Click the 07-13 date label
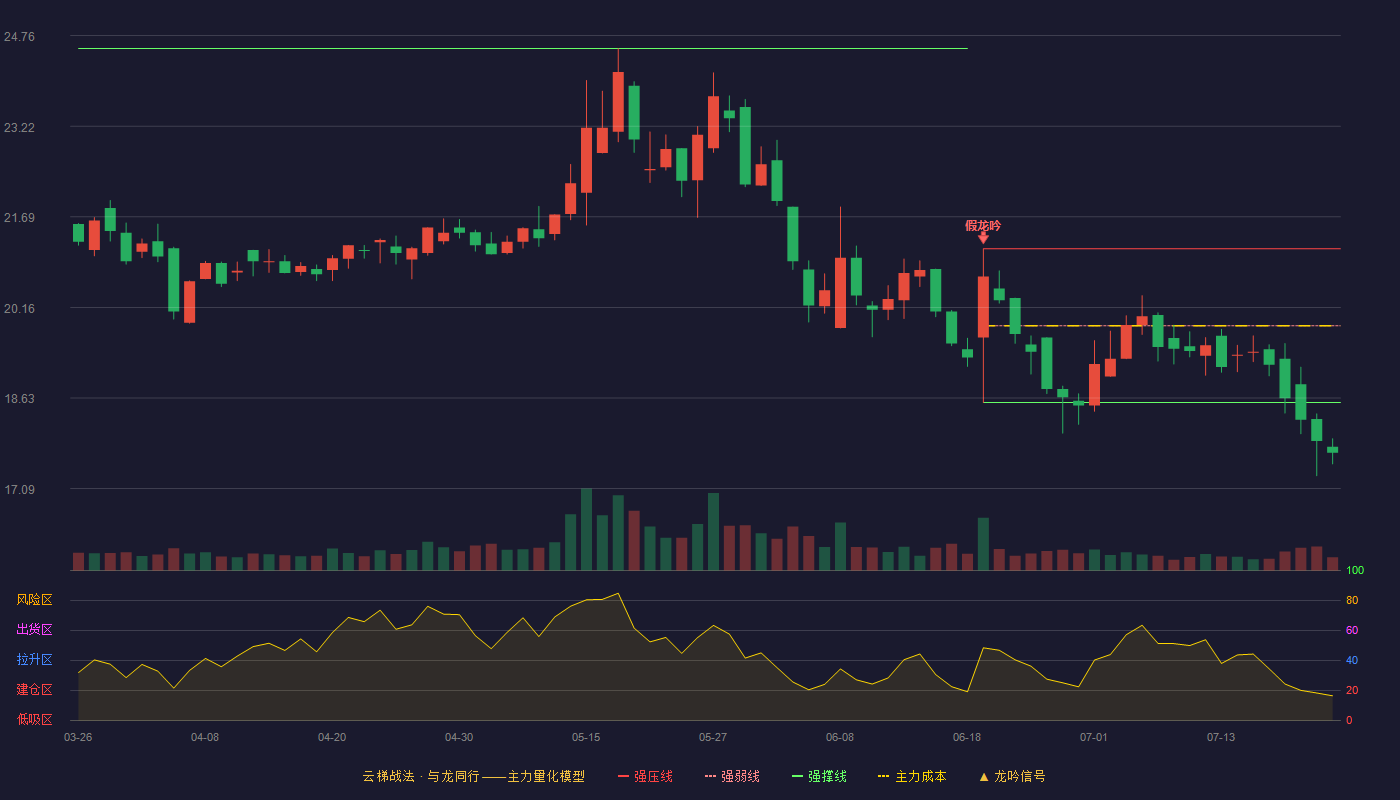 [x=1221, y=737]
